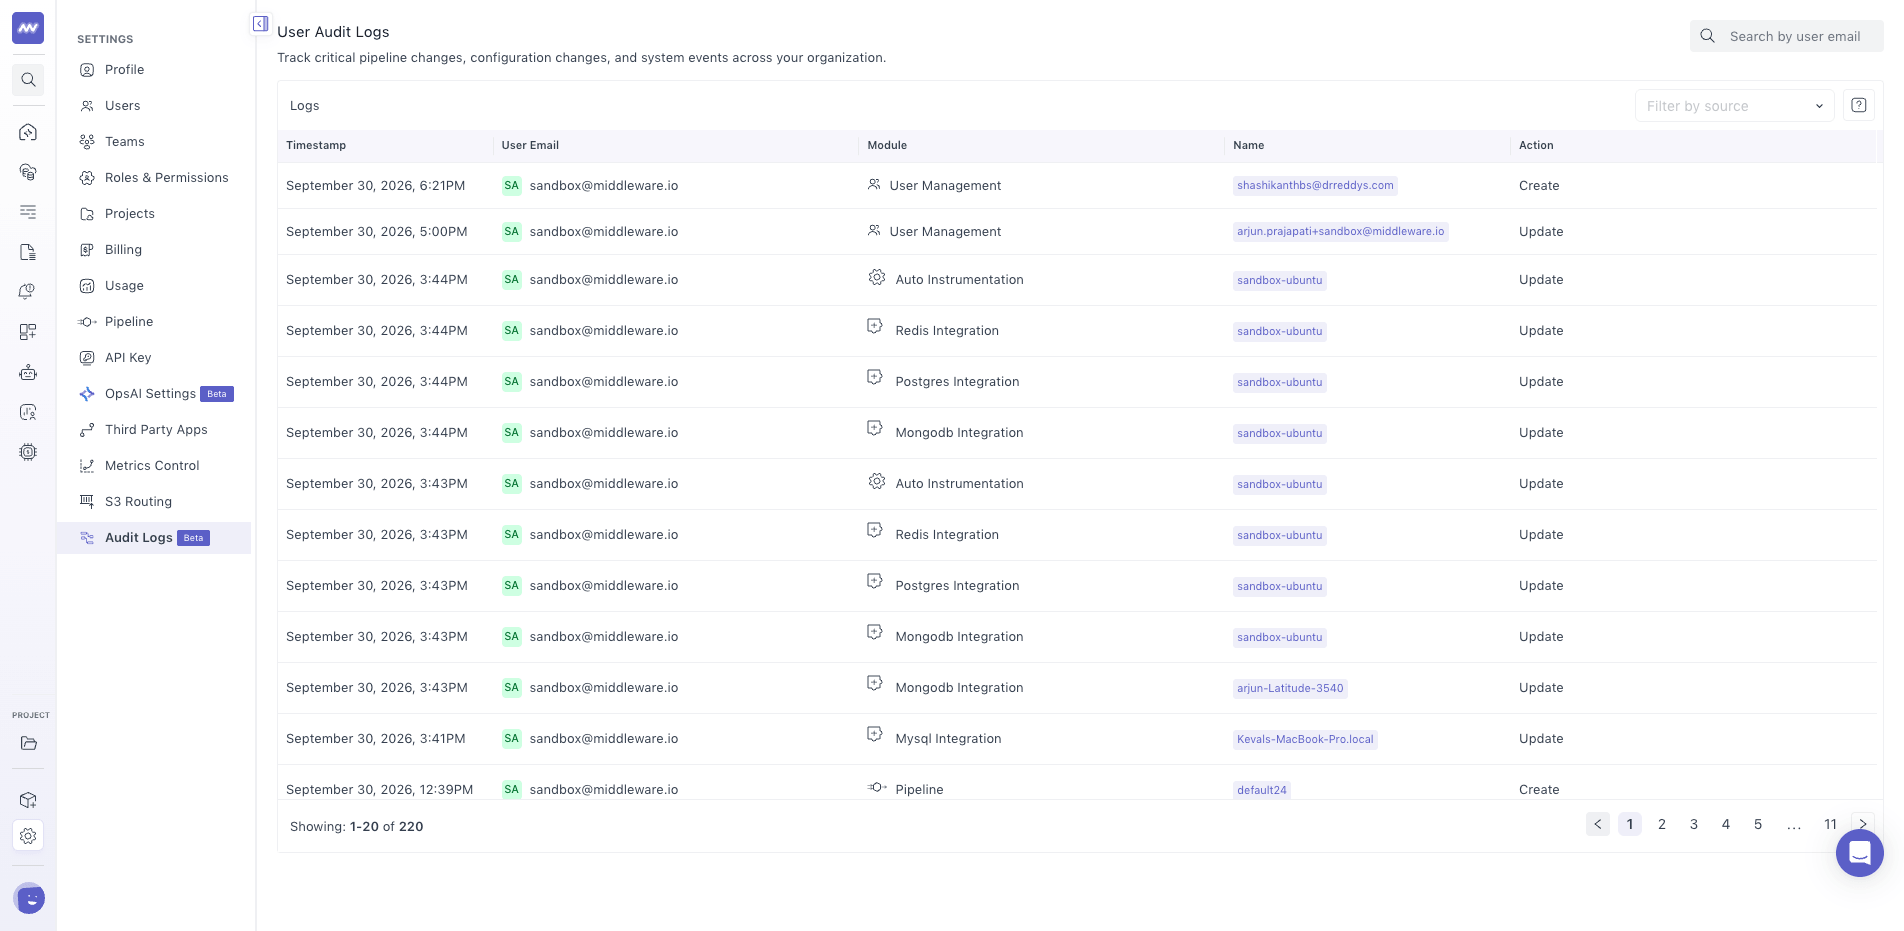This screenshot has height=931, width=1904.
Task: Jump to last page 11
Action: tap(1830, 824)
